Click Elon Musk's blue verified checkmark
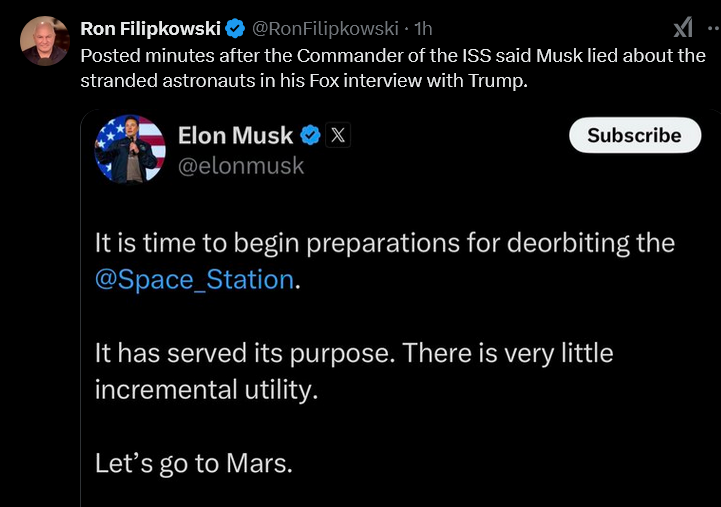Screen dimensions: 721x507 point(310,135)
